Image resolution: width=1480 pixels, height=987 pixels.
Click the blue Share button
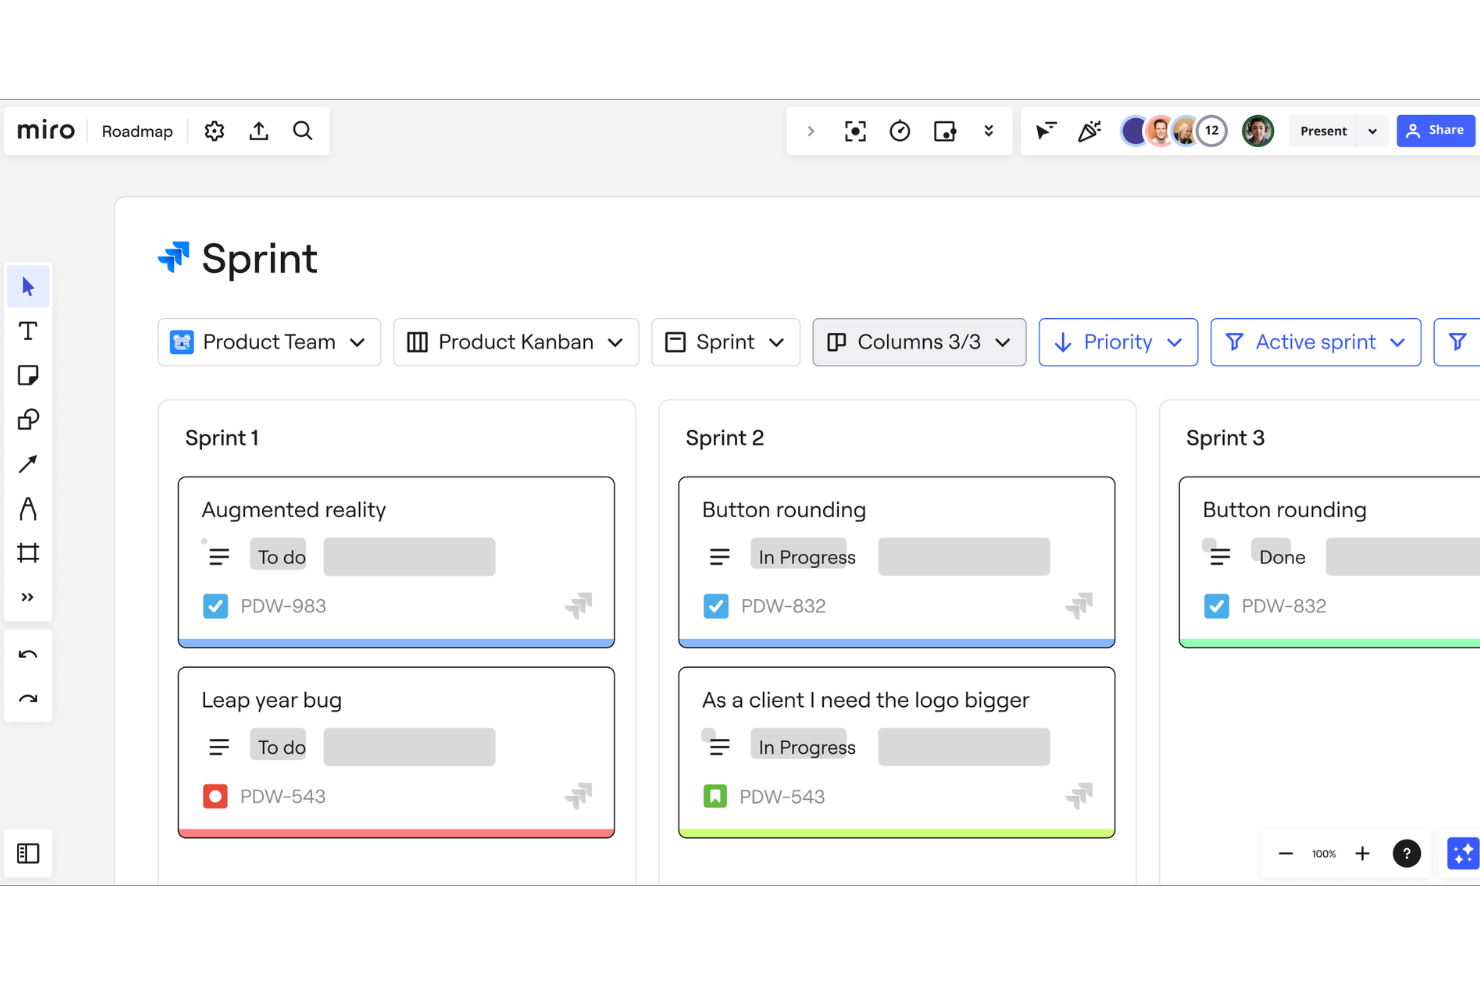(1435, 131)
